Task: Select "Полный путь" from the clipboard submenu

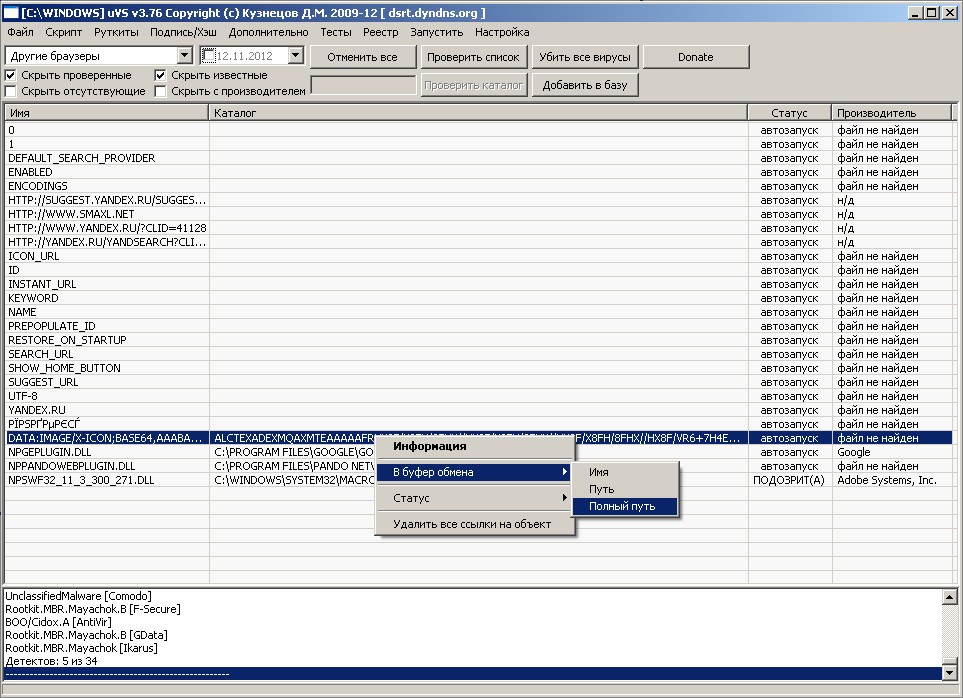Action: tap(622, 507)
